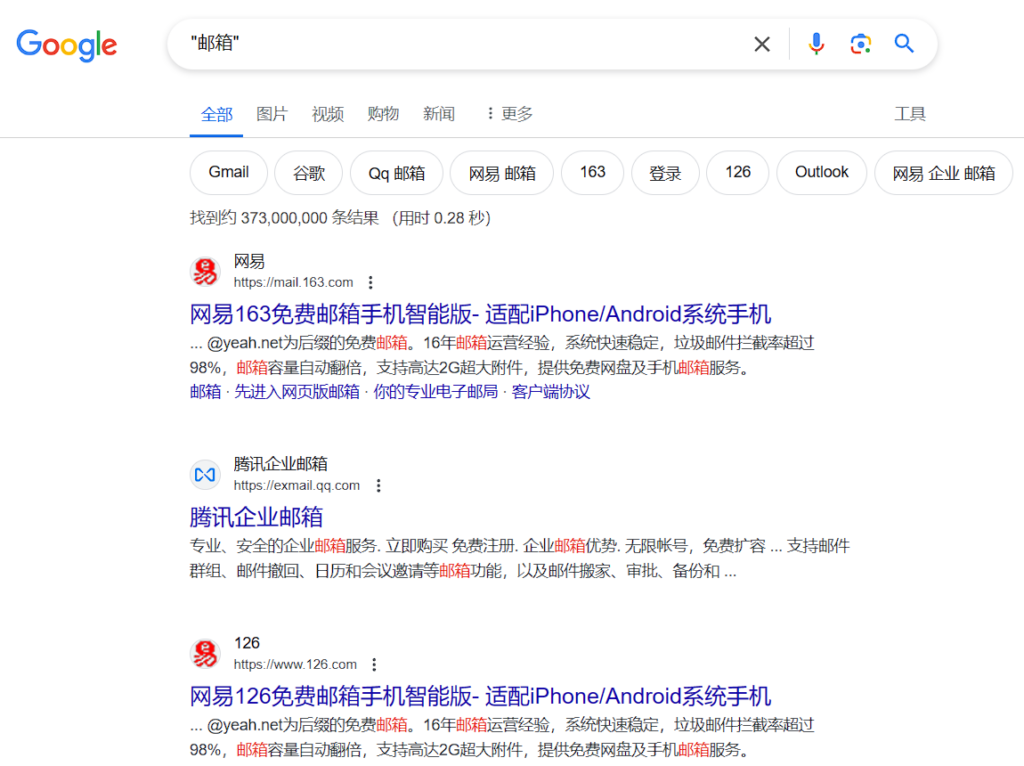Open options menu beside mail.163.com URL
Viewport: 1024px width, 766px height.
coord(370,282)
